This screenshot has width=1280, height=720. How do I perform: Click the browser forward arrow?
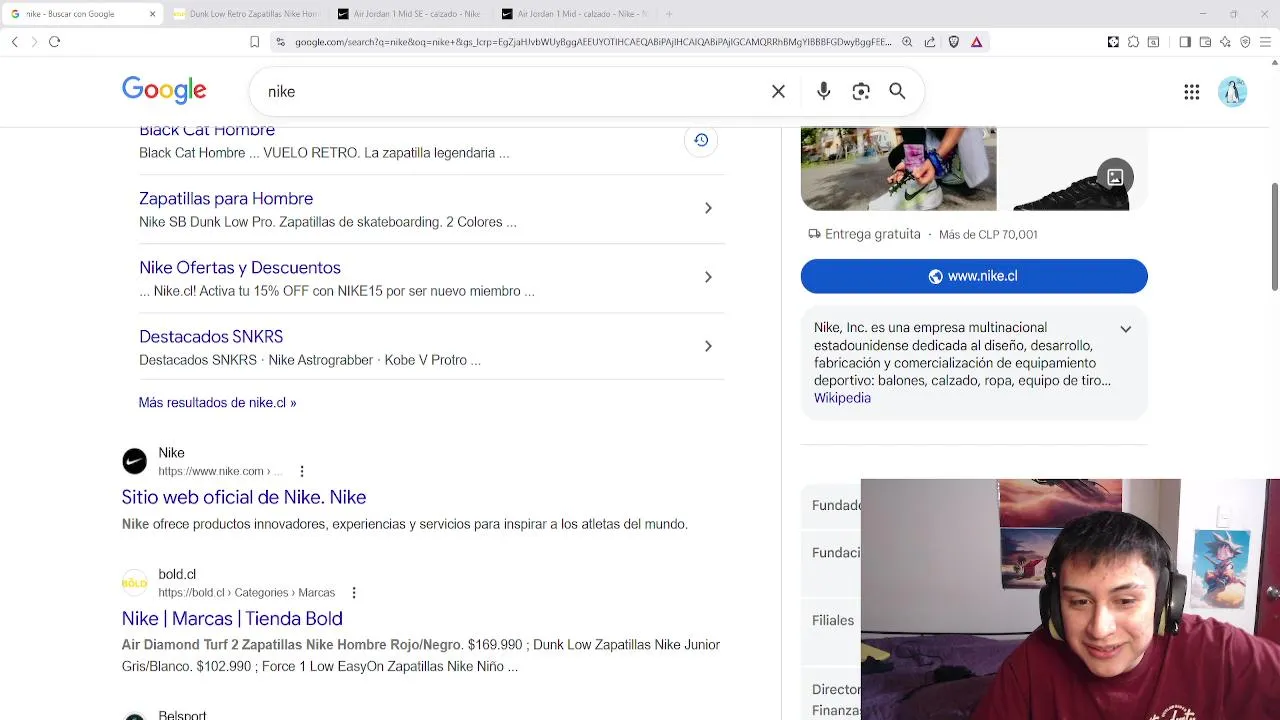(34, 42)
